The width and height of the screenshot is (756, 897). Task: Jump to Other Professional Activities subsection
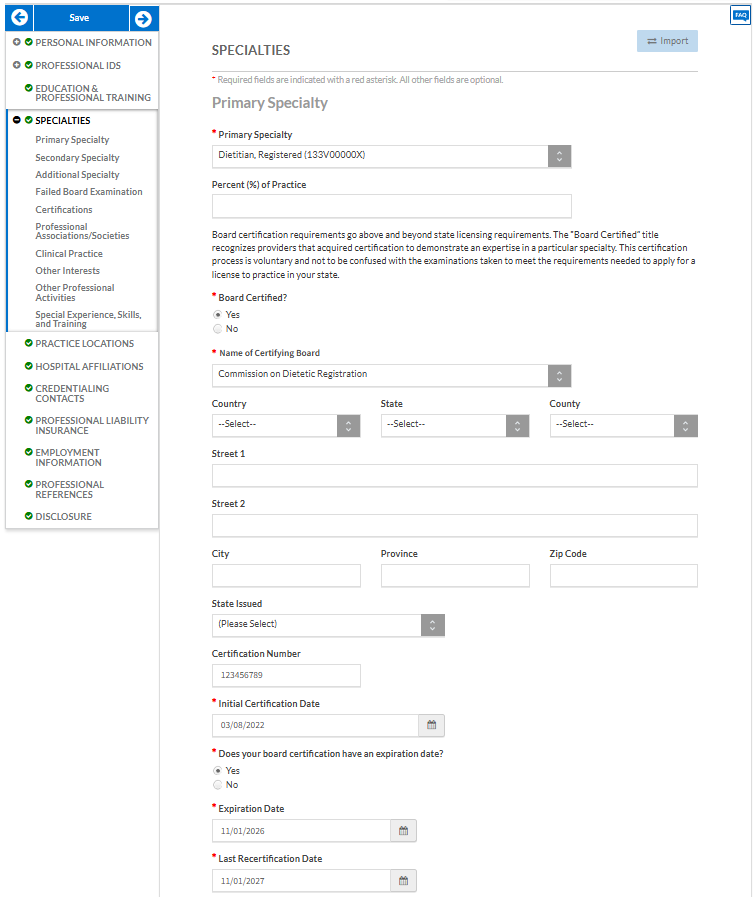click(x=74, y=292)
